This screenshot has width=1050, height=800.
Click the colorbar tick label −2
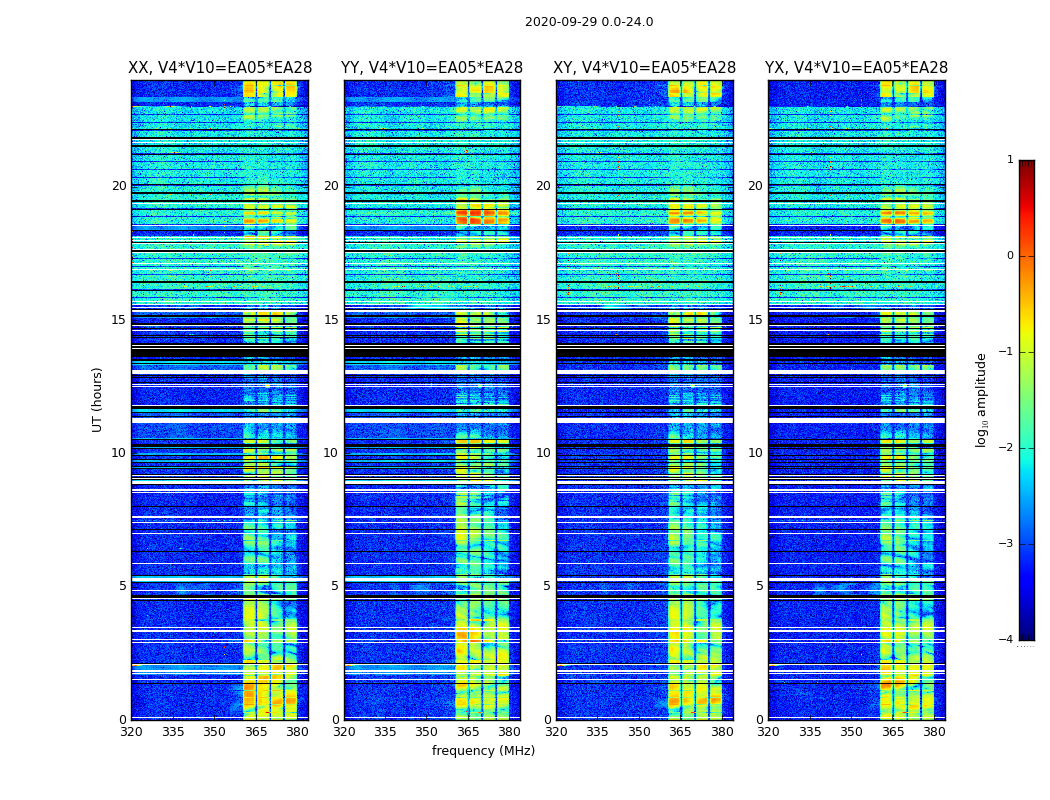point(1006,447)
